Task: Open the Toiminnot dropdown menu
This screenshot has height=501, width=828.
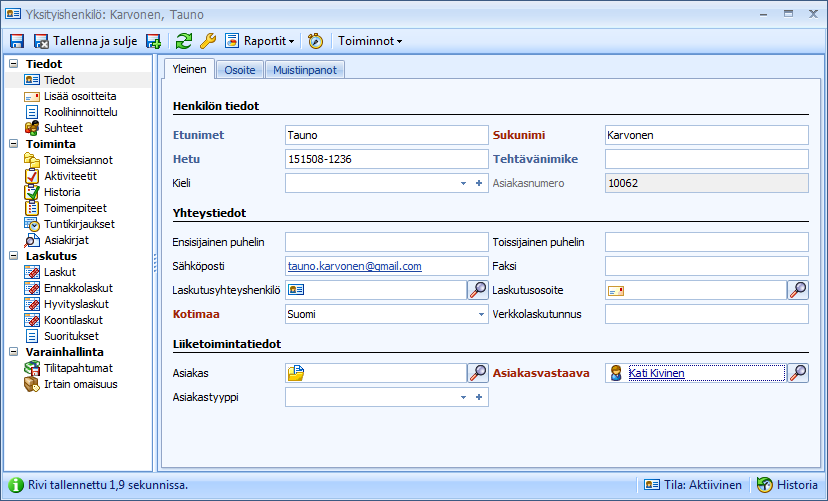Action: point(370,41)
